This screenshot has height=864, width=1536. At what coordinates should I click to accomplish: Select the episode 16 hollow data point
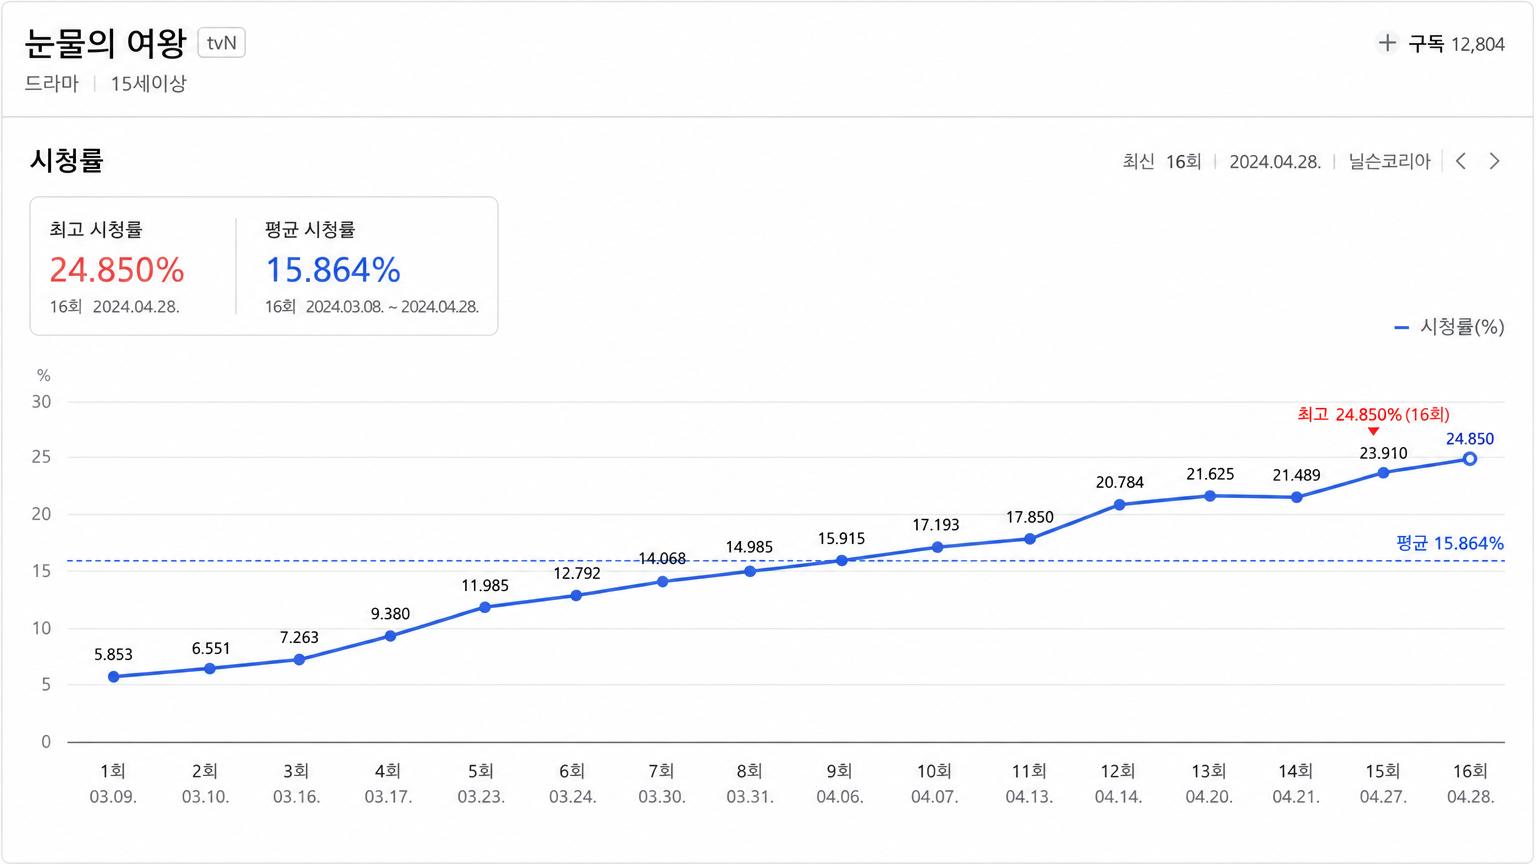pyautogui.click(x=1470, y=459)
